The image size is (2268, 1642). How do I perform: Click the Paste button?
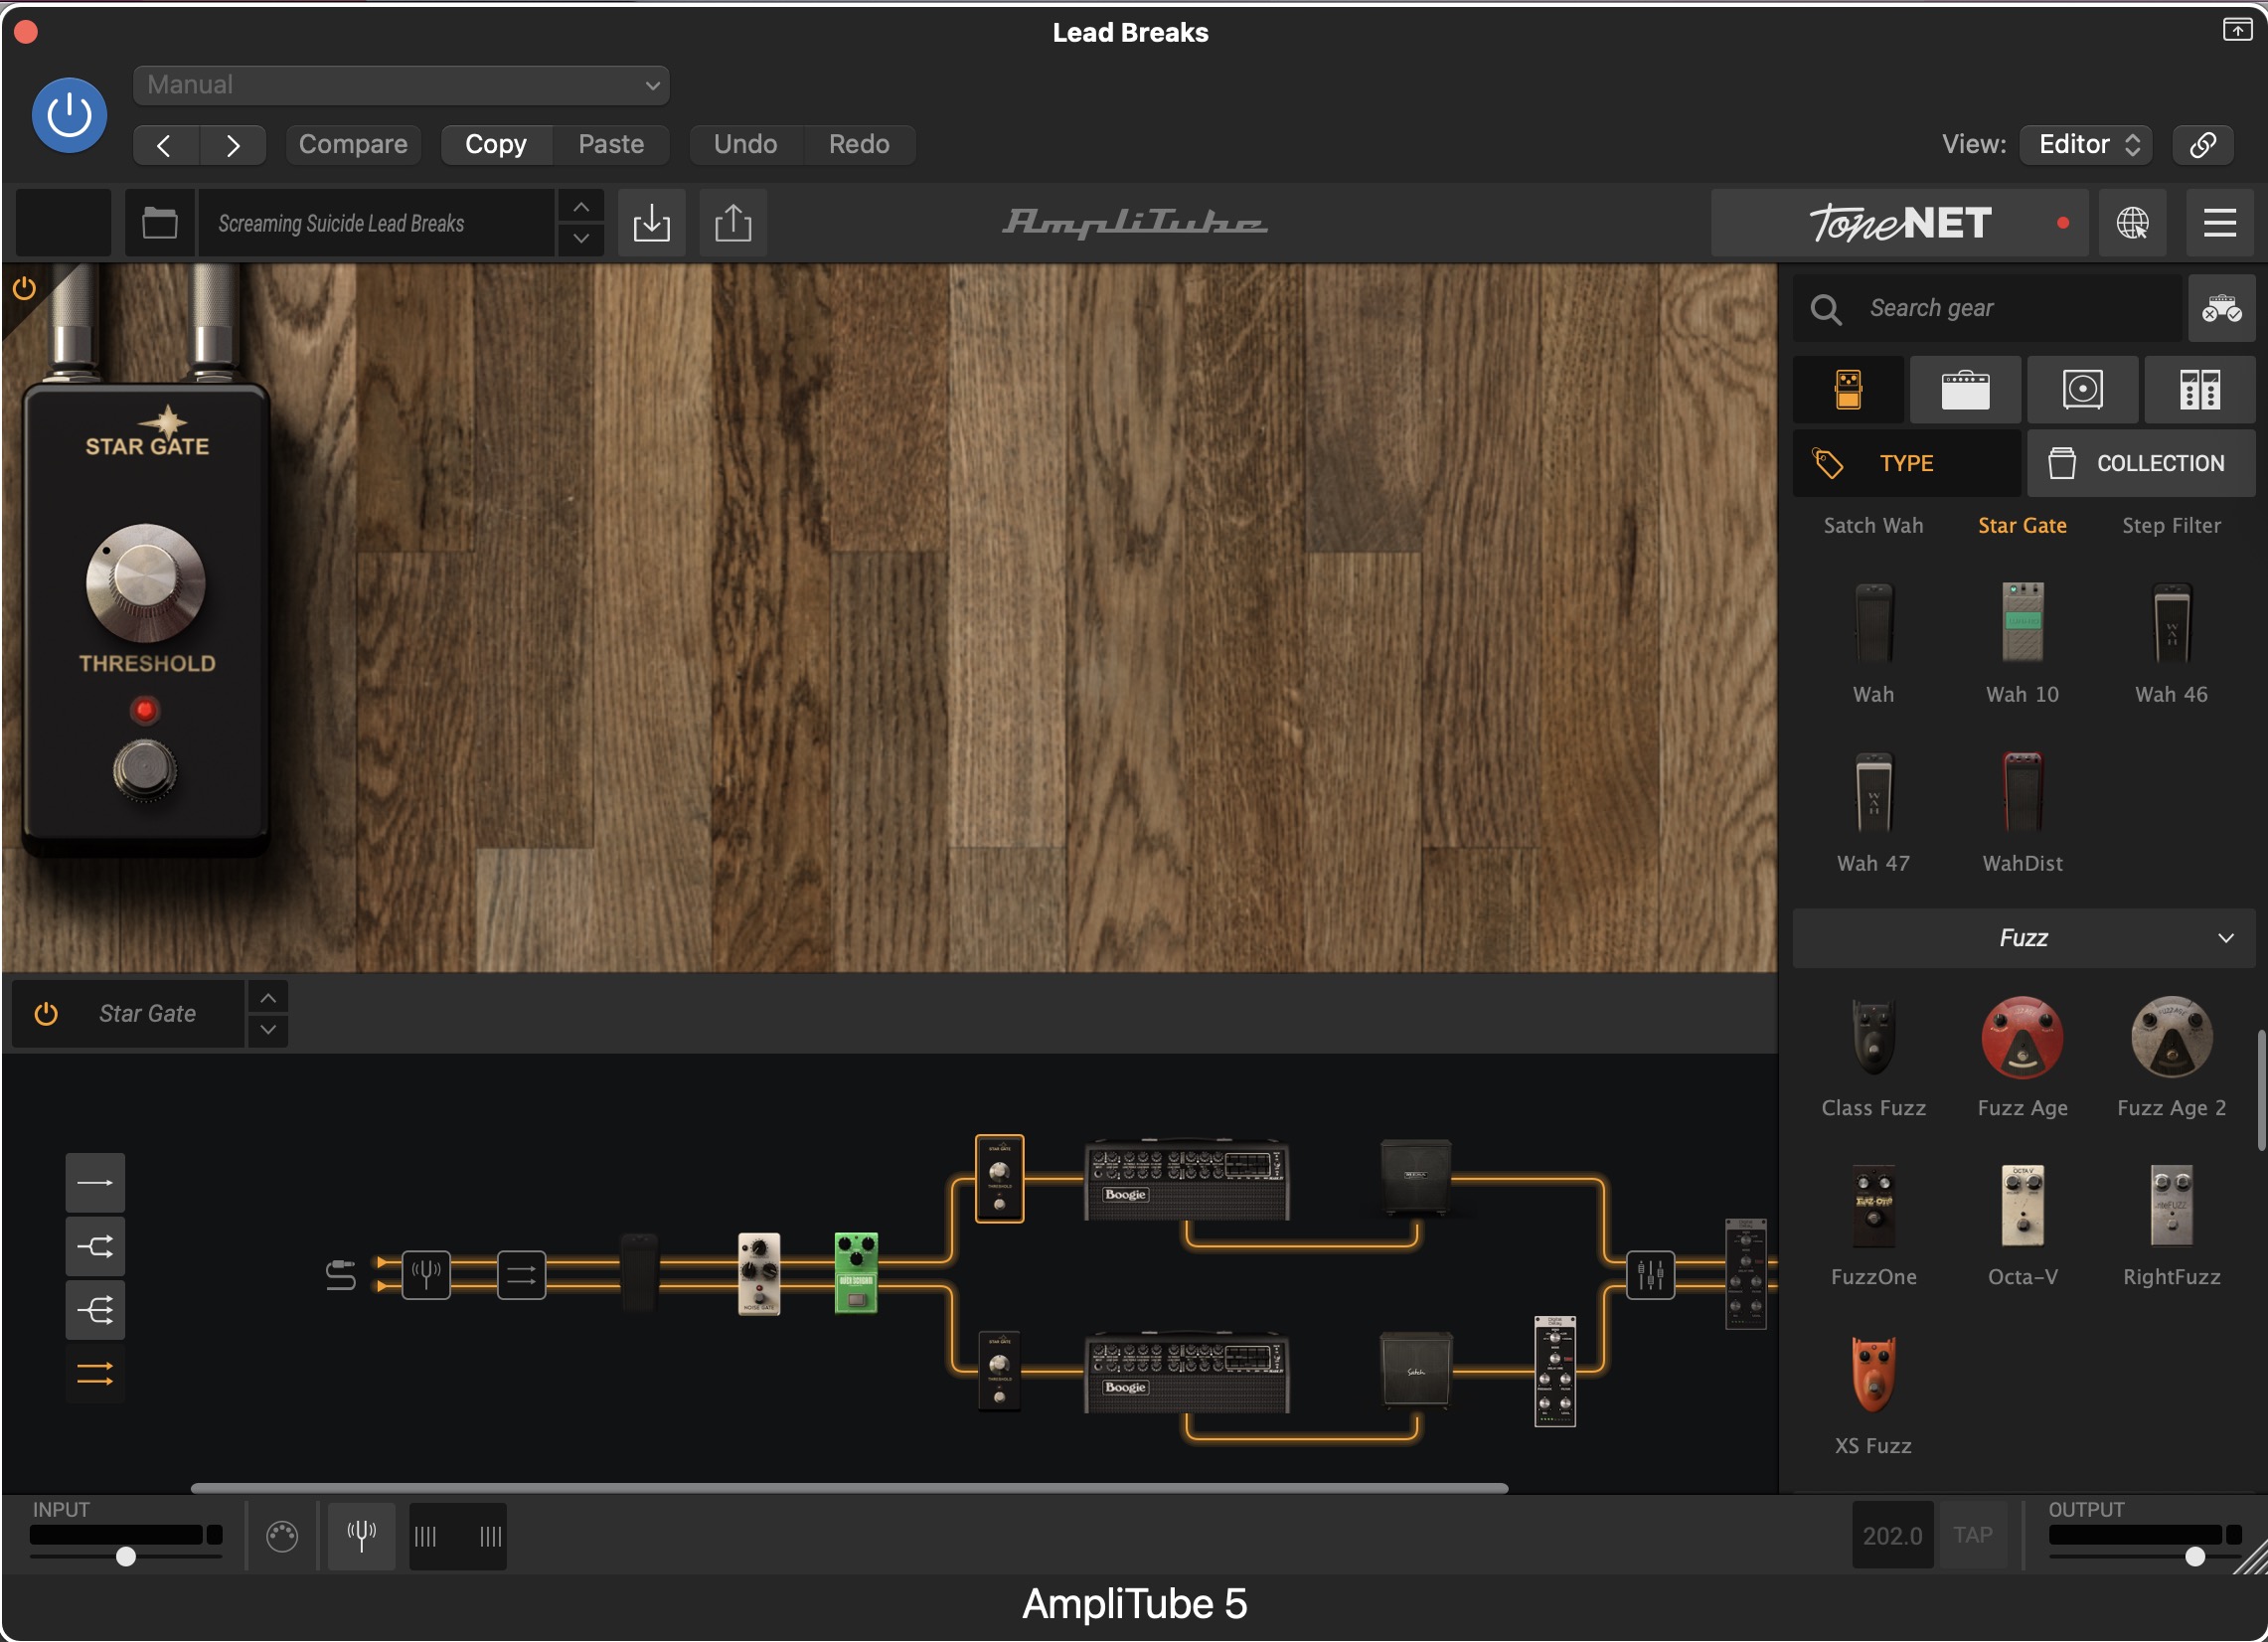611,145
